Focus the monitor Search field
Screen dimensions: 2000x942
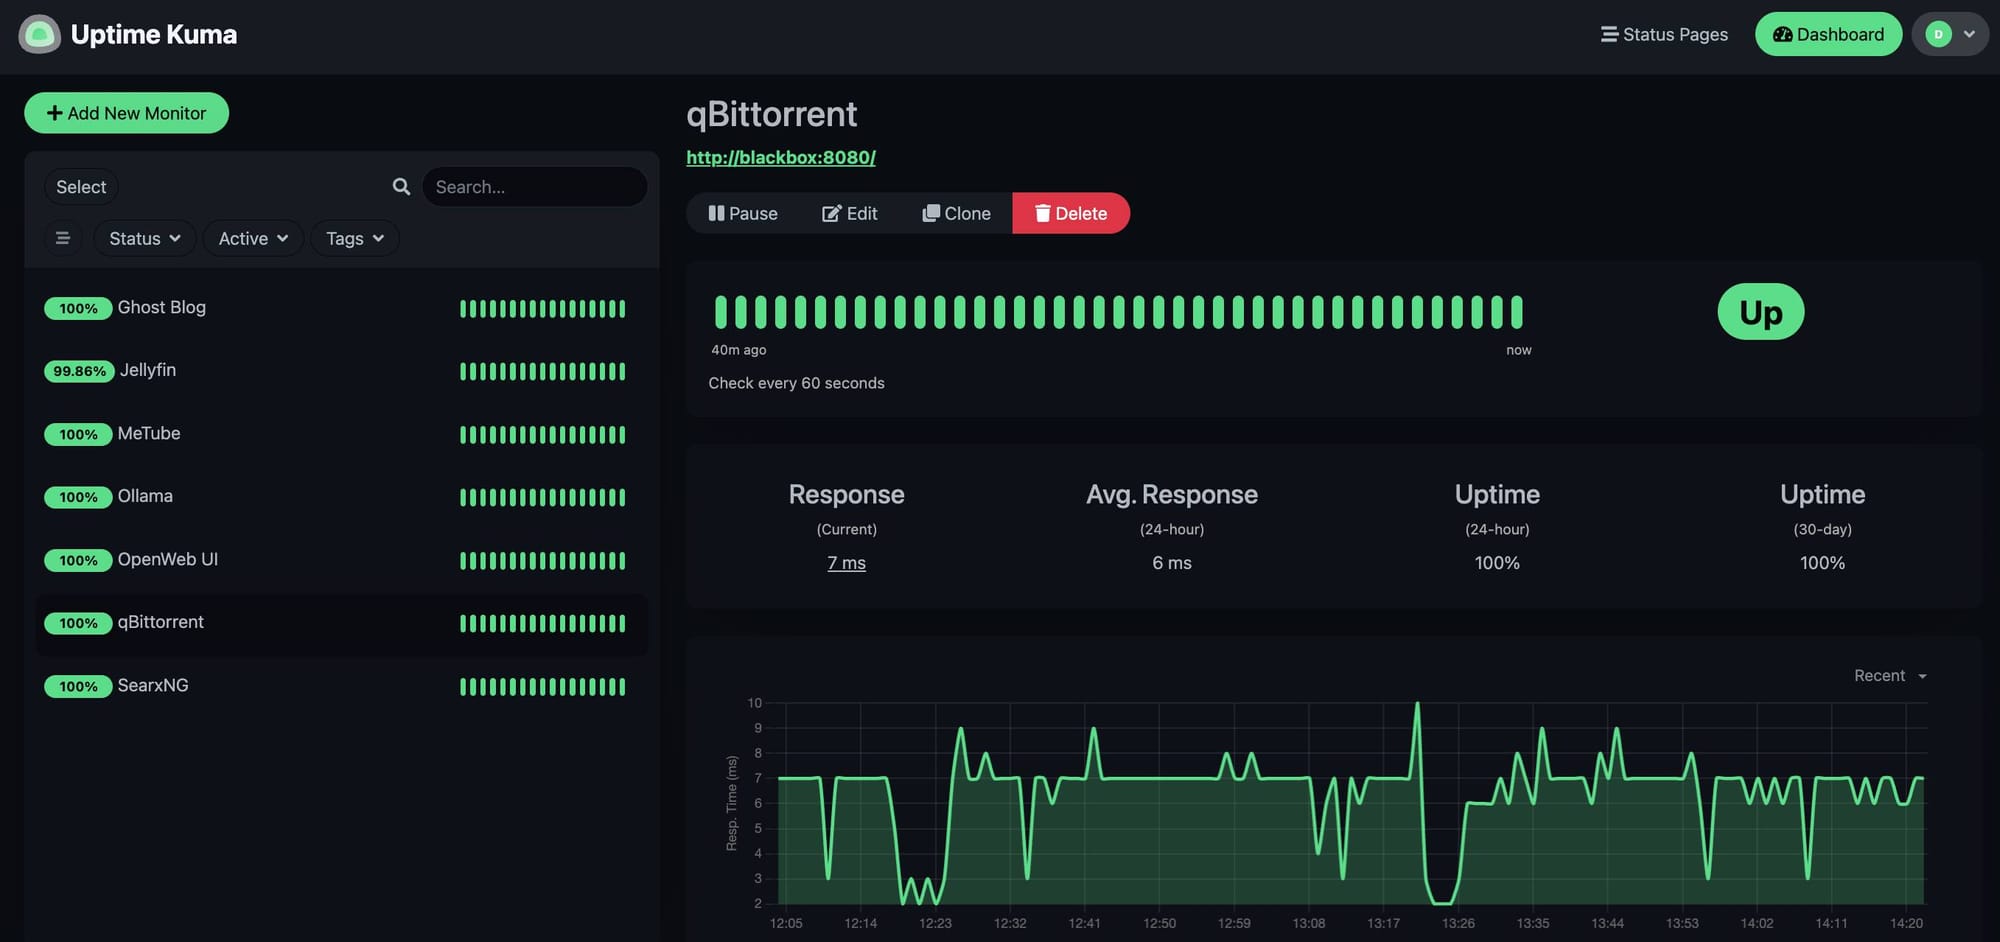click(x=535, y=187)
